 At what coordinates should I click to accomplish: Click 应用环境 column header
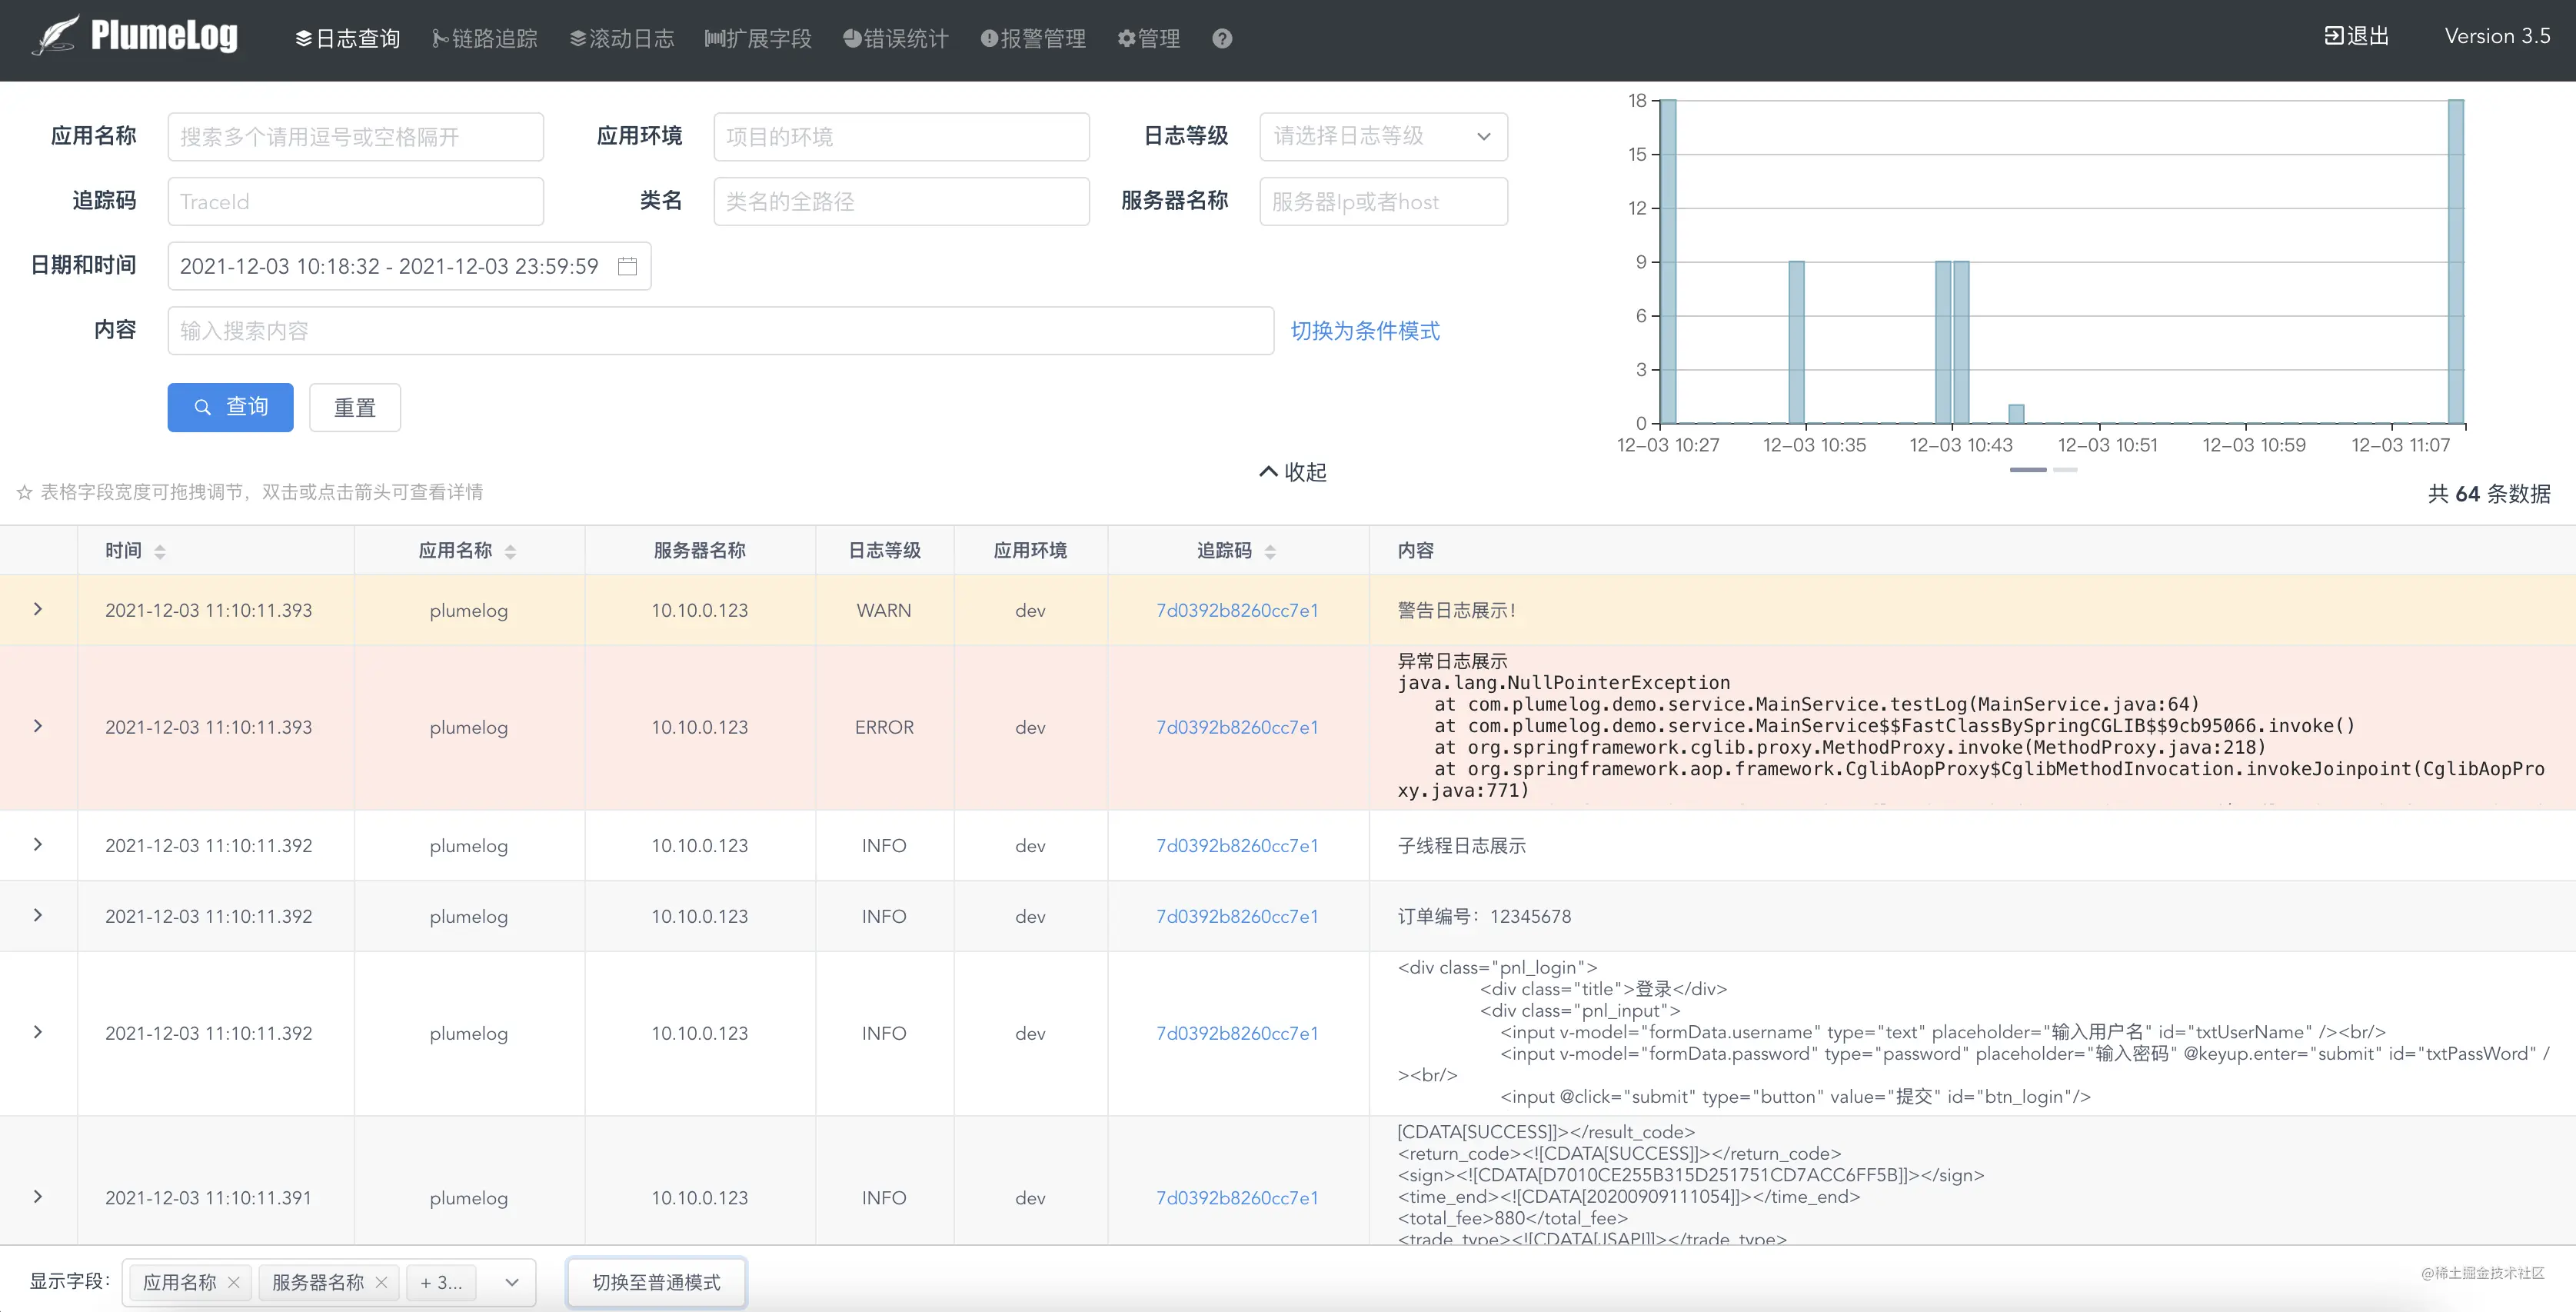(x=1030, y=550)
